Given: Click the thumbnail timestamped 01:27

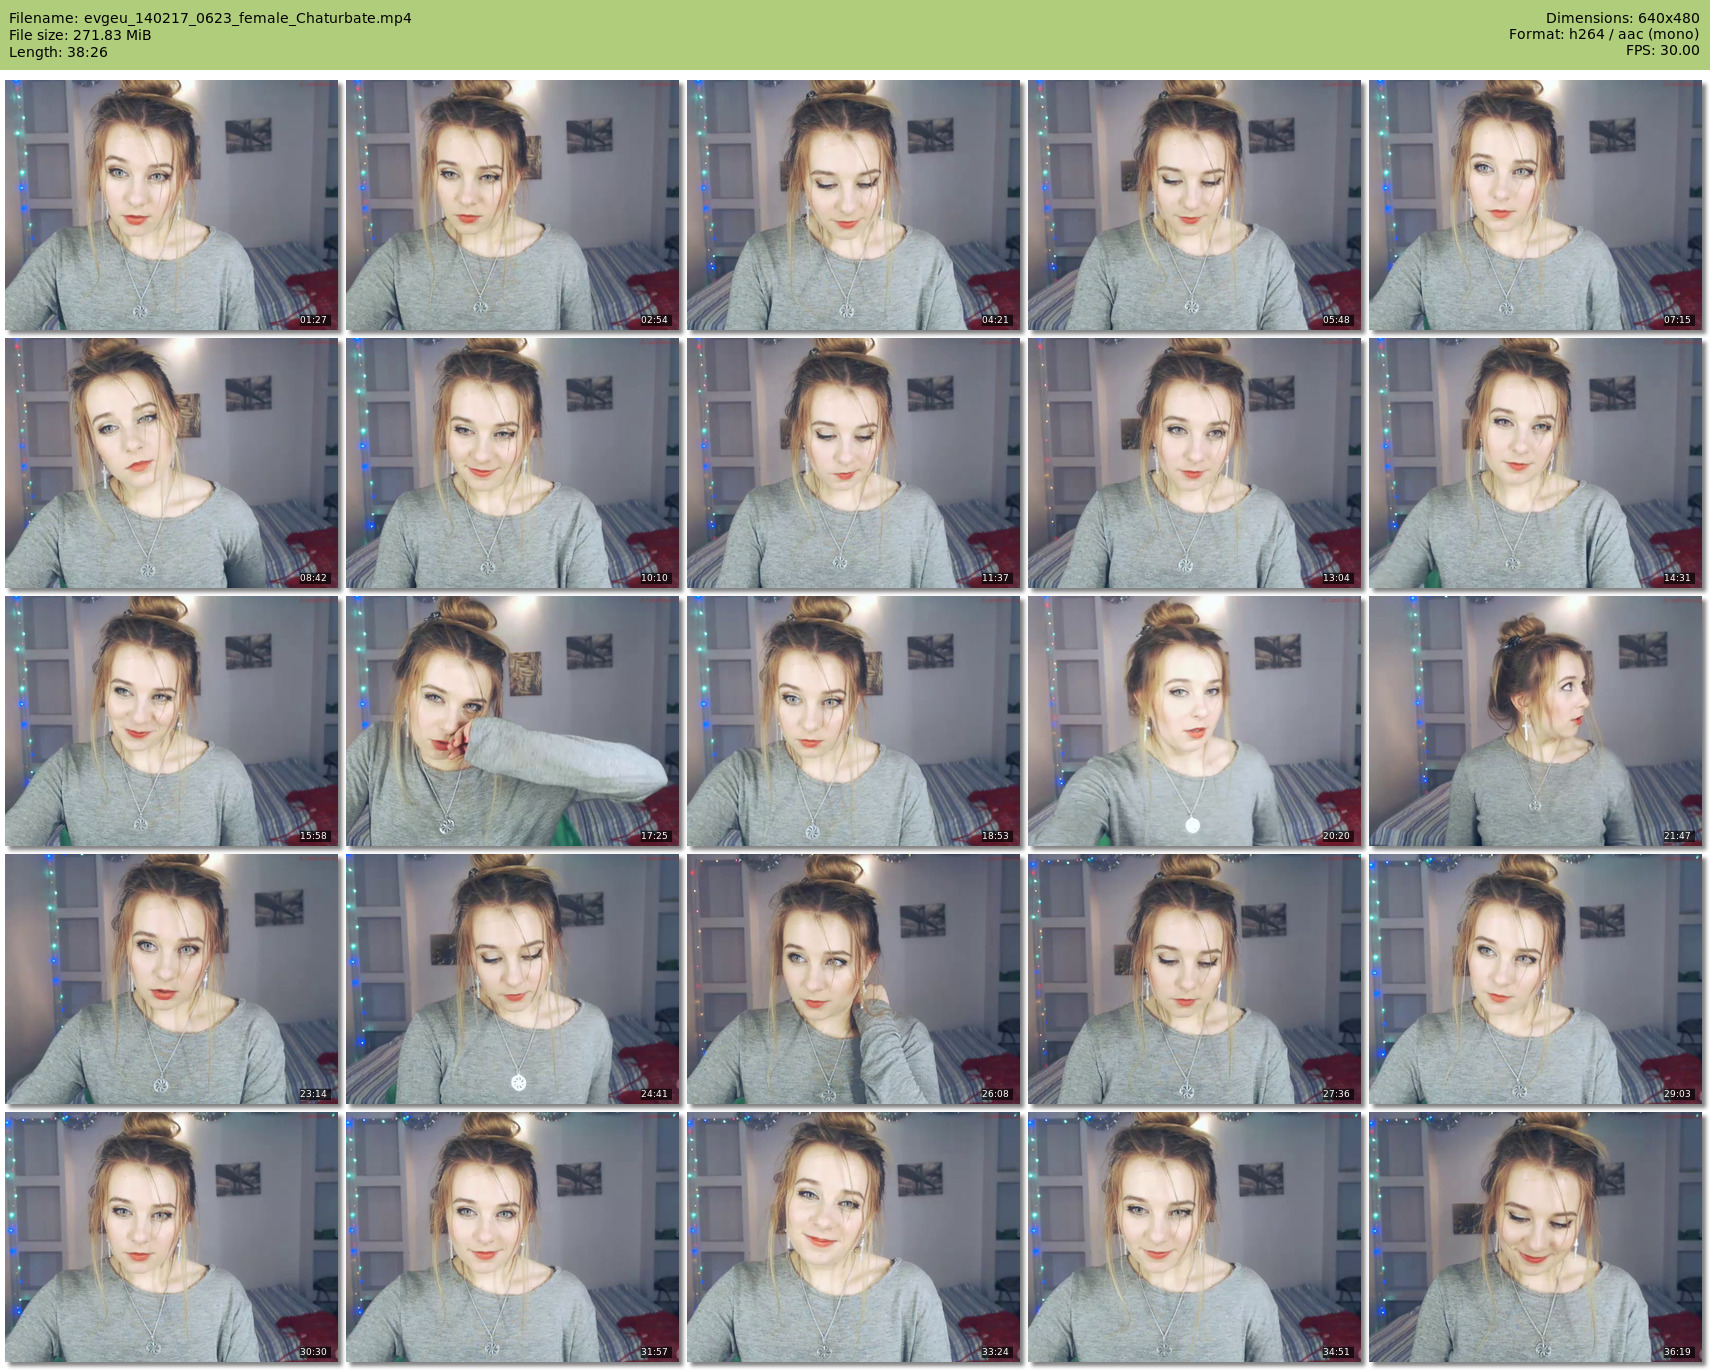Looking at the screenshot, I should click(171, 205).
